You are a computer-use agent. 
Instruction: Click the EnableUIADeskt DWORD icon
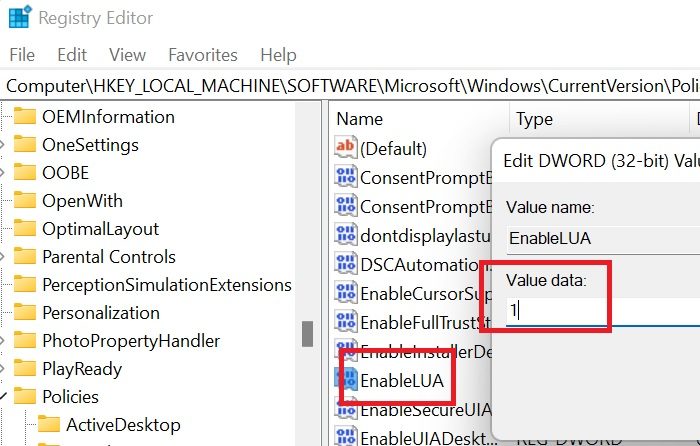tap(346, 437)
